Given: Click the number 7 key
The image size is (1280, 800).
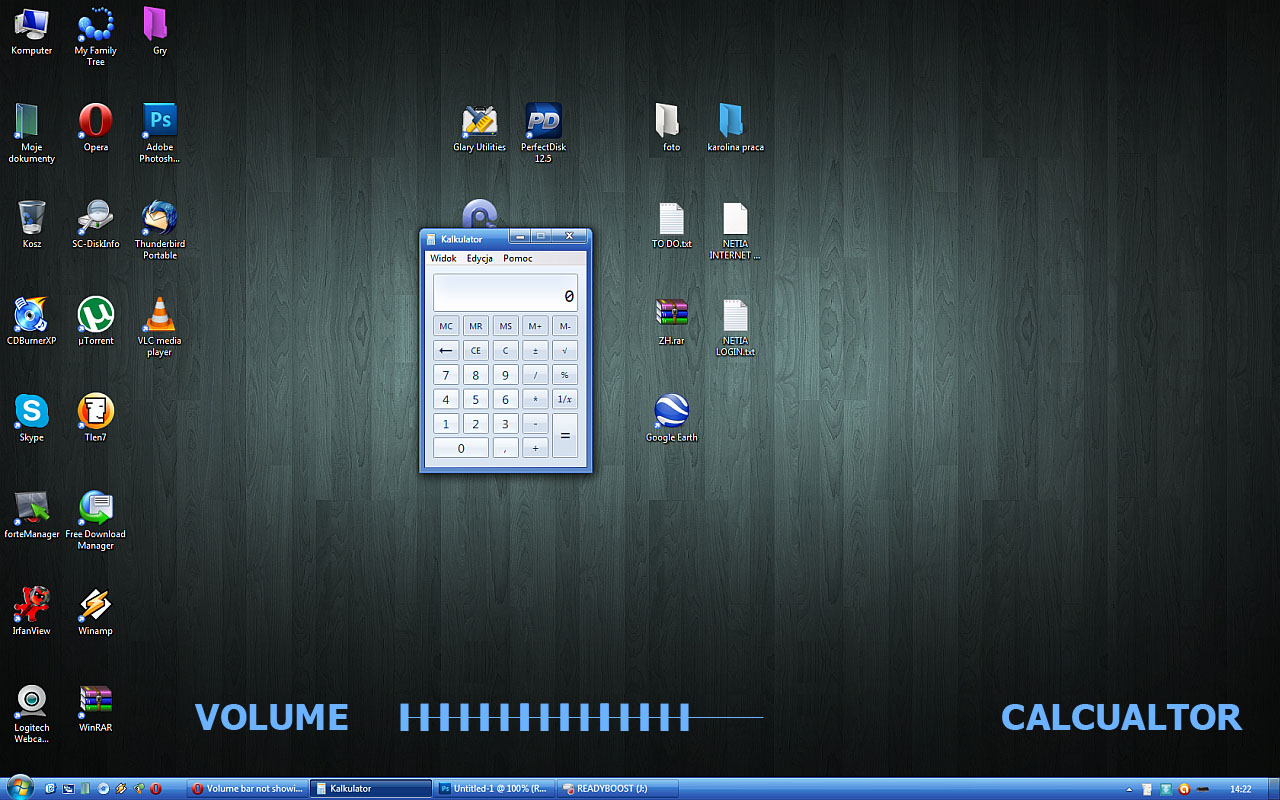Looking at the screenshot, I should coord(446,375).
